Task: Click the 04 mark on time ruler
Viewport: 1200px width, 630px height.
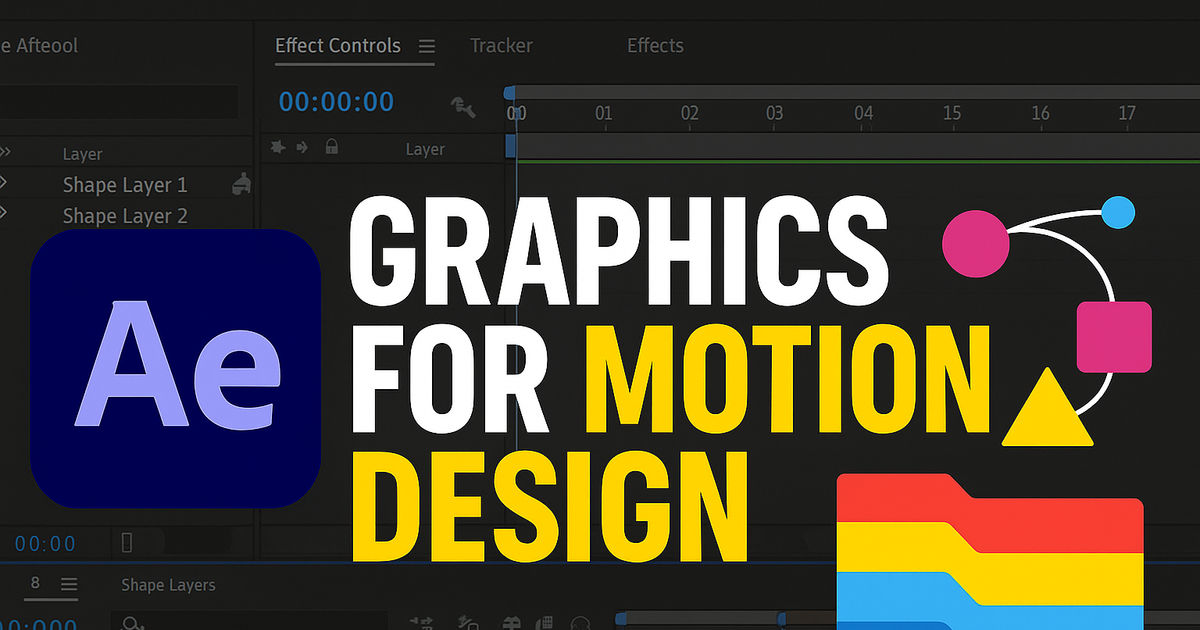Action: pyautogui.click(x=863, y=113)
